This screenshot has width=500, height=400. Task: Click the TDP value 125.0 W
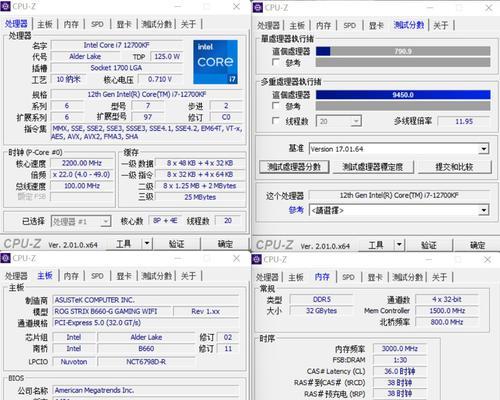pyautogui.click(x=167, y=56)
